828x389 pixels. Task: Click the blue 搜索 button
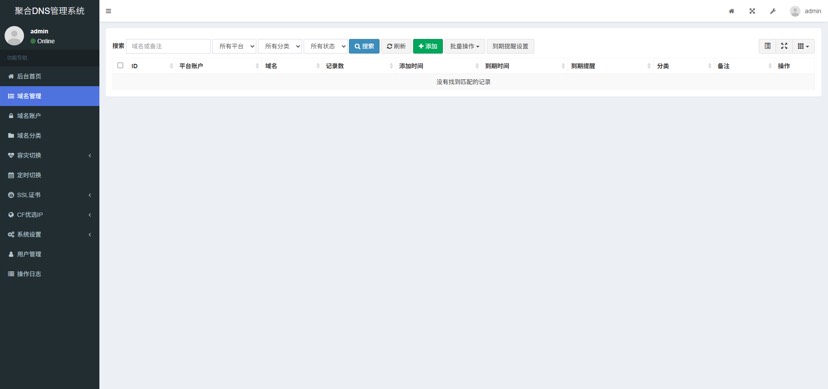(x=364, y=46)
